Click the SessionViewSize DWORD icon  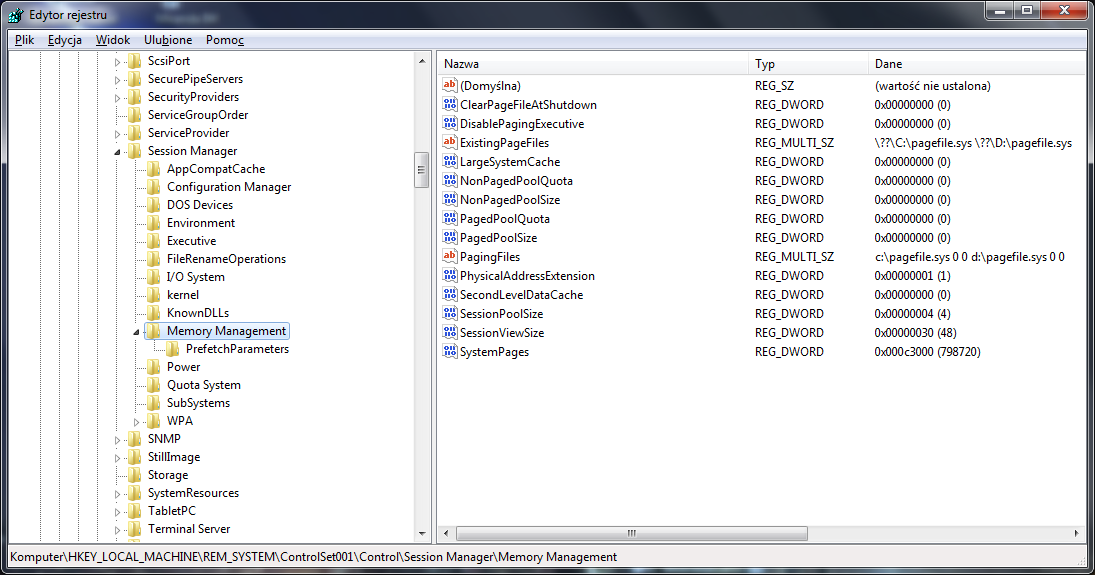[450, 333]
